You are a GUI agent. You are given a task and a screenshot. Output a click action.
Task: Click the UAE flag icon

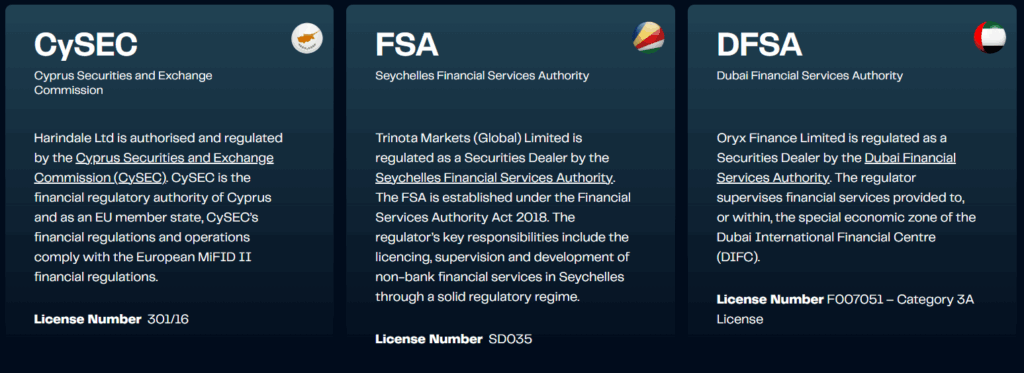[990, 38]
